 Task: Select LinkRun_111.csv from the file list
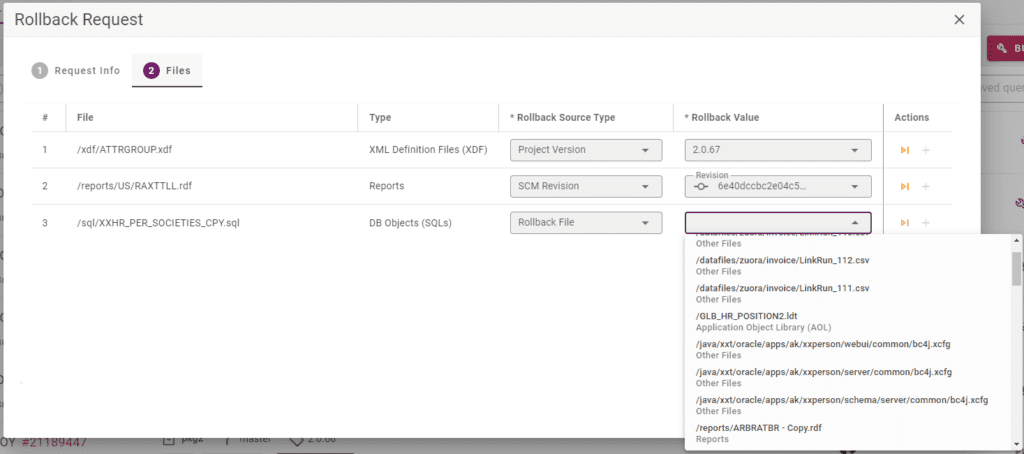coord(849,293)
